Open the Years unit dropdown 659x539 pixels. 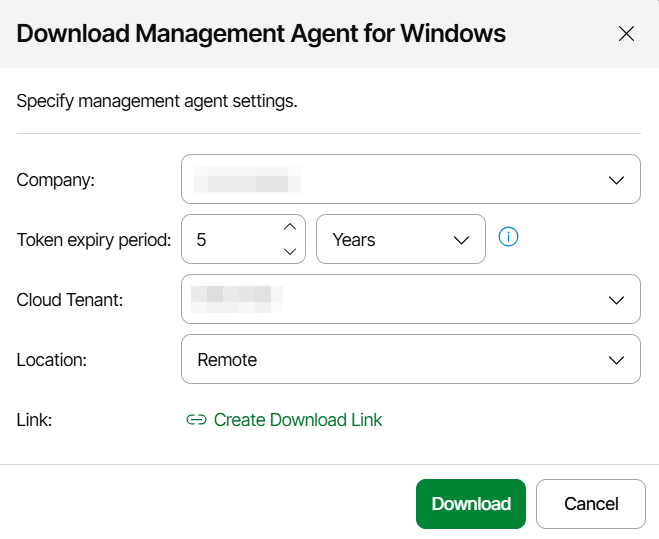pyautogui.click(x=390, y=240)
